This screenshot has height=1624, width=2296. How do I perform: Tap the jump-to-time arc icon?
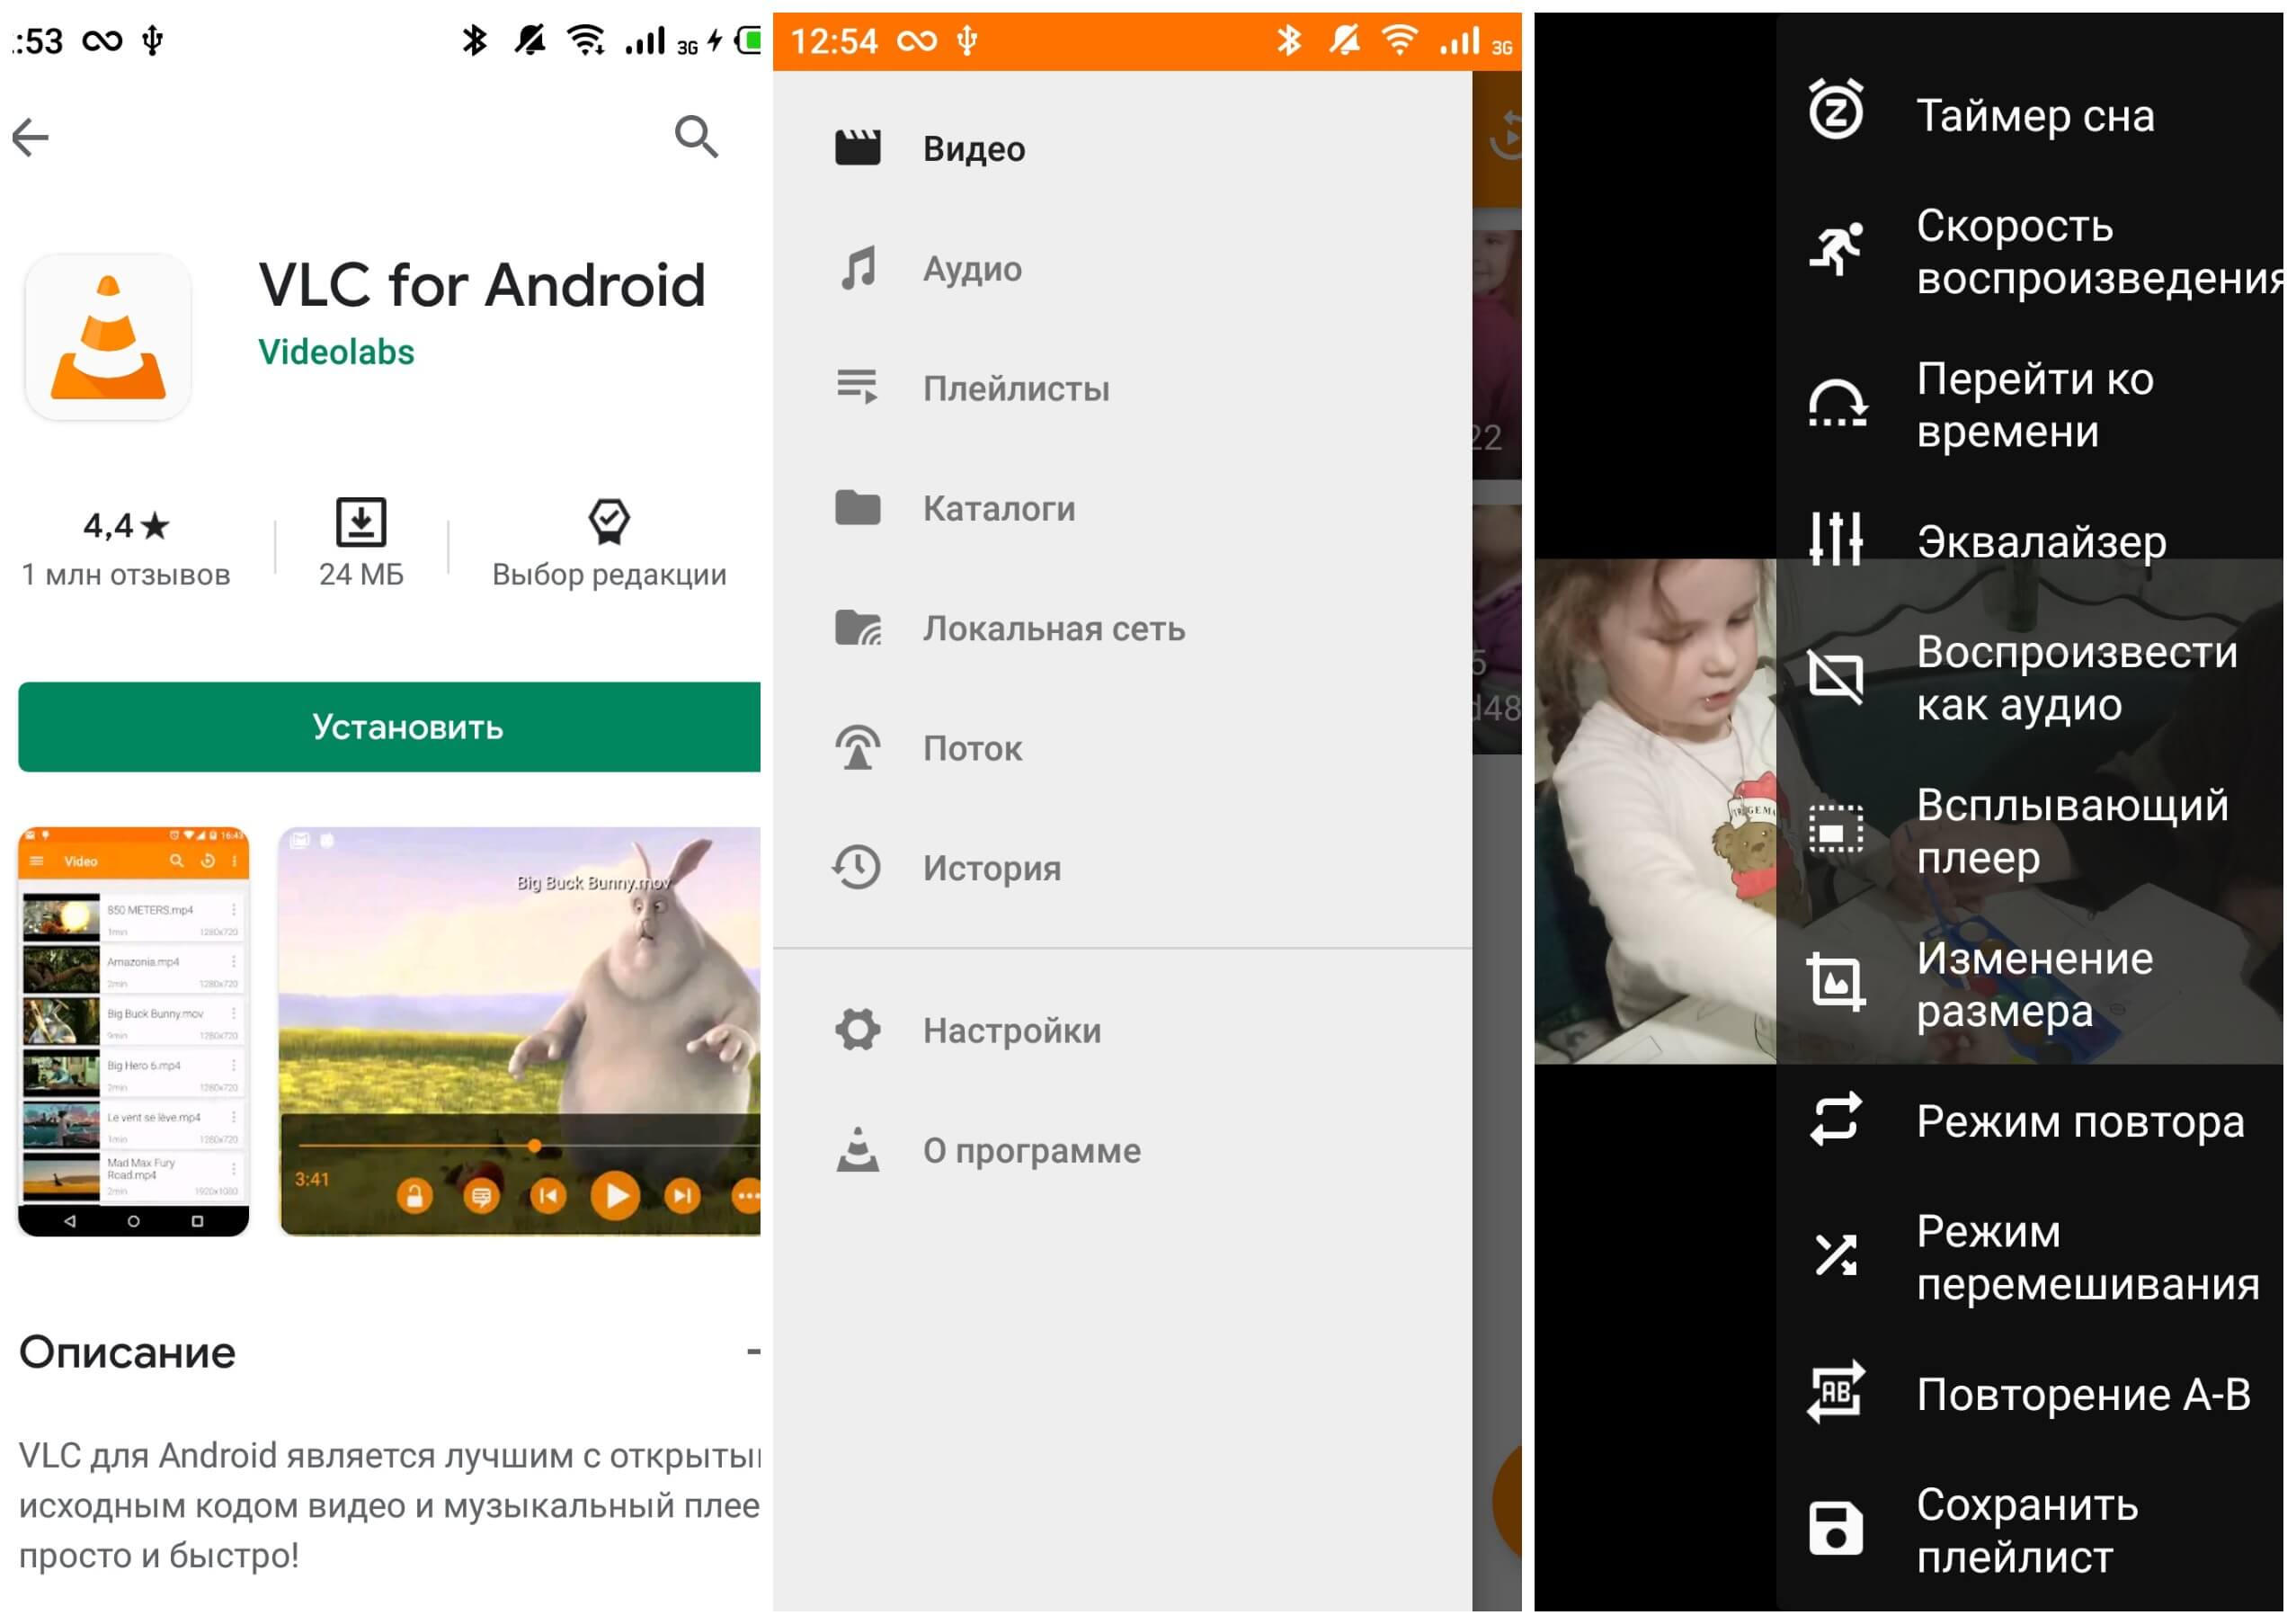tap(1837, 404)
